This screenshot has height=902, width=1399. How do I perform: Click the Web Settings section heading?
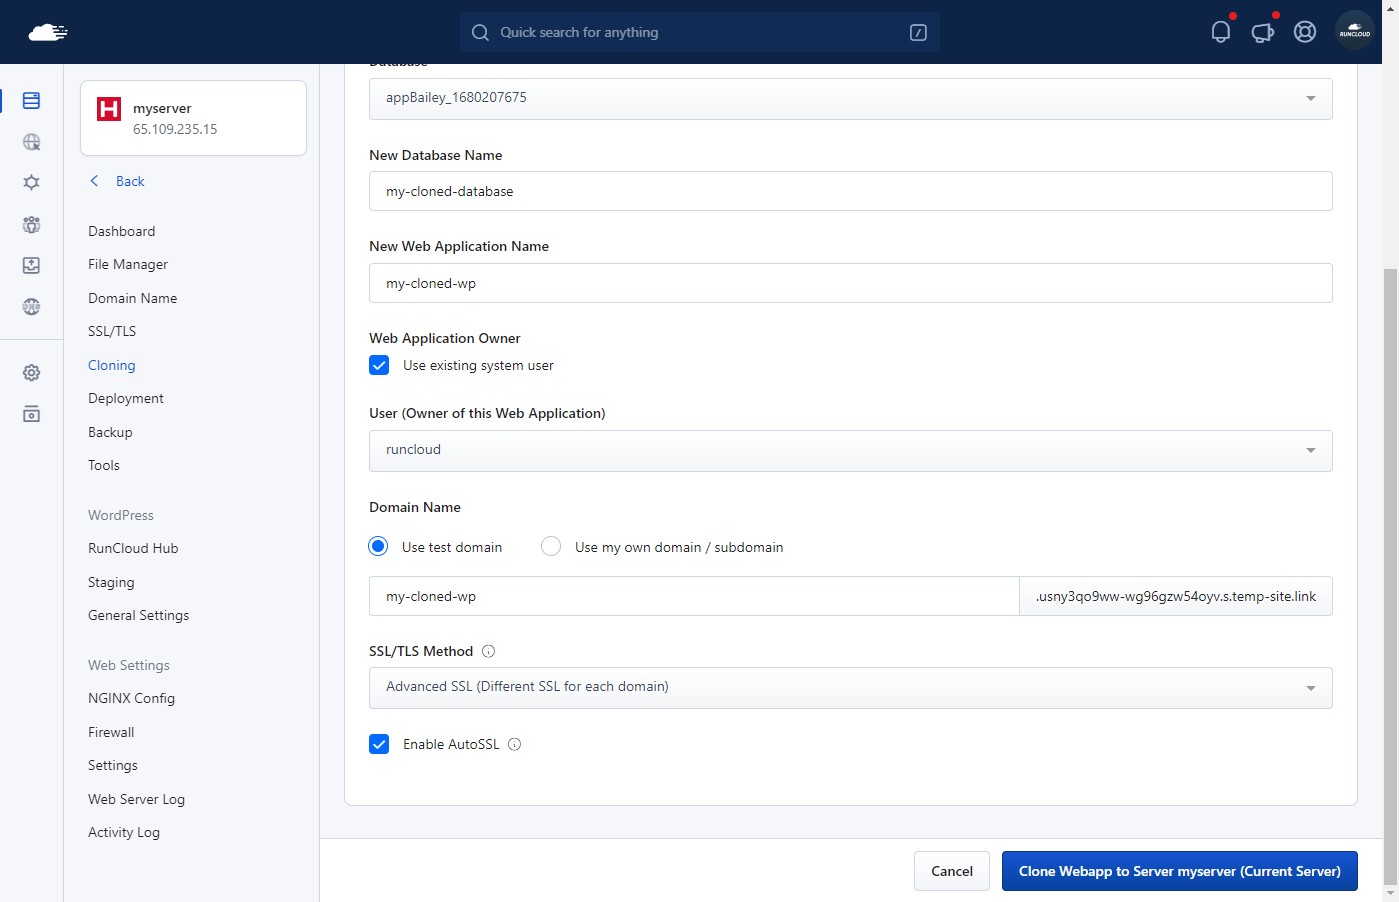point(129,665)
